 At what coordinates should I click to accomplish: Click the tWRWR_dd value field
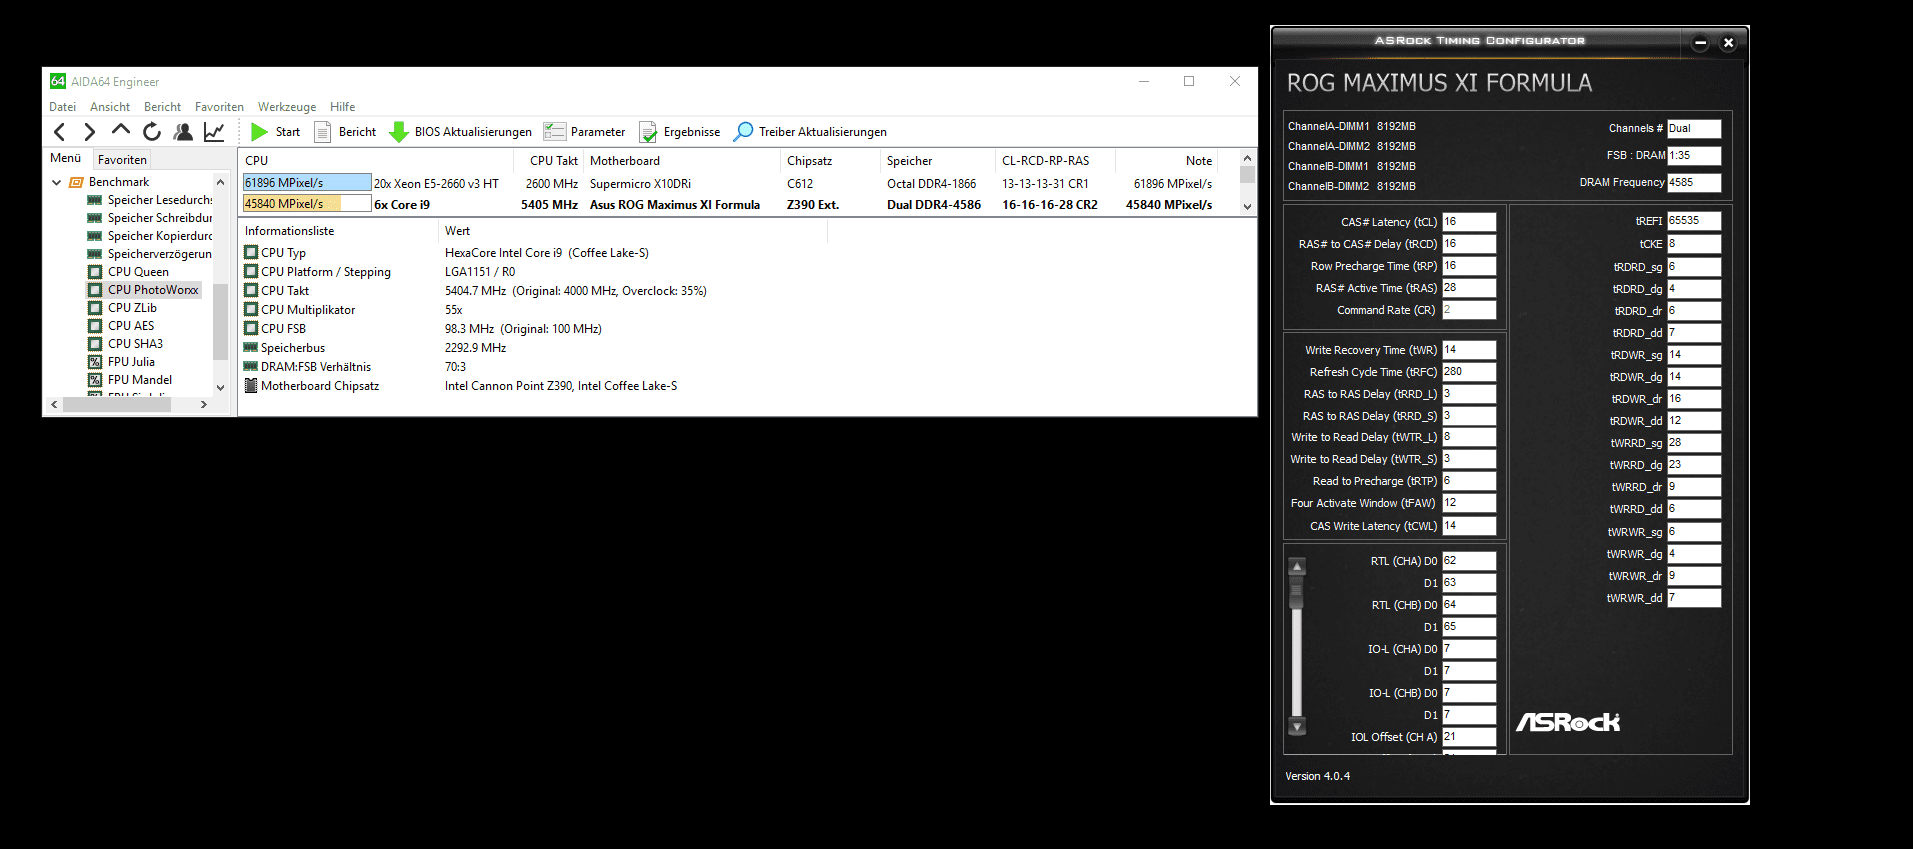tap(1694, 598)
